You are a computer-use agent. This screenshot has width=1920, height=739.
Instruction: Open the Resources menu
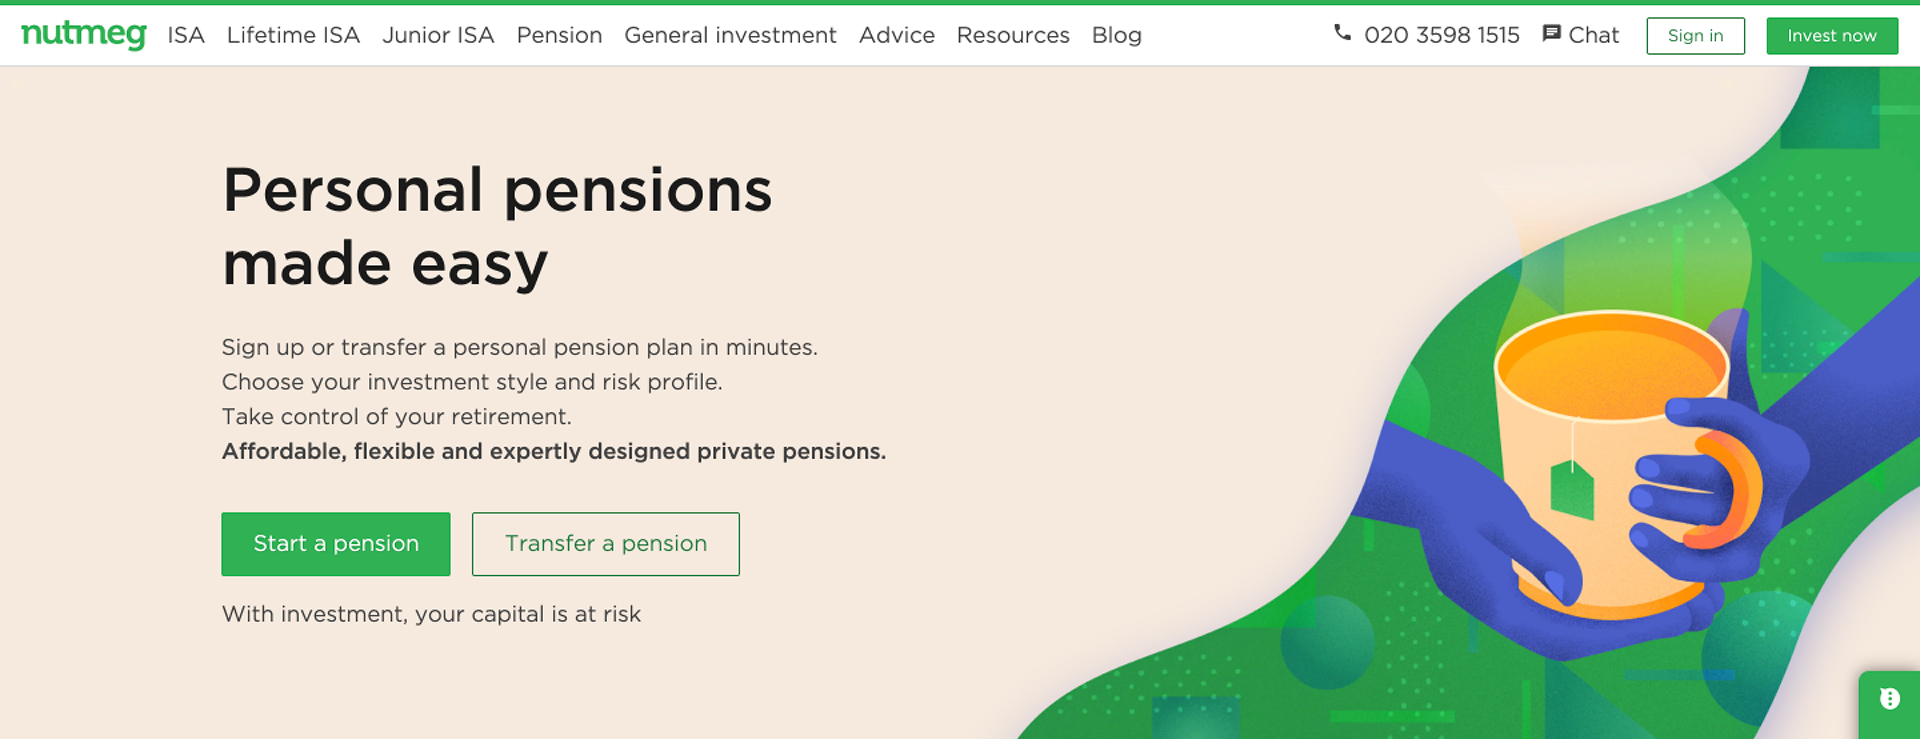pyautogui.click(x=1013, y=35)
